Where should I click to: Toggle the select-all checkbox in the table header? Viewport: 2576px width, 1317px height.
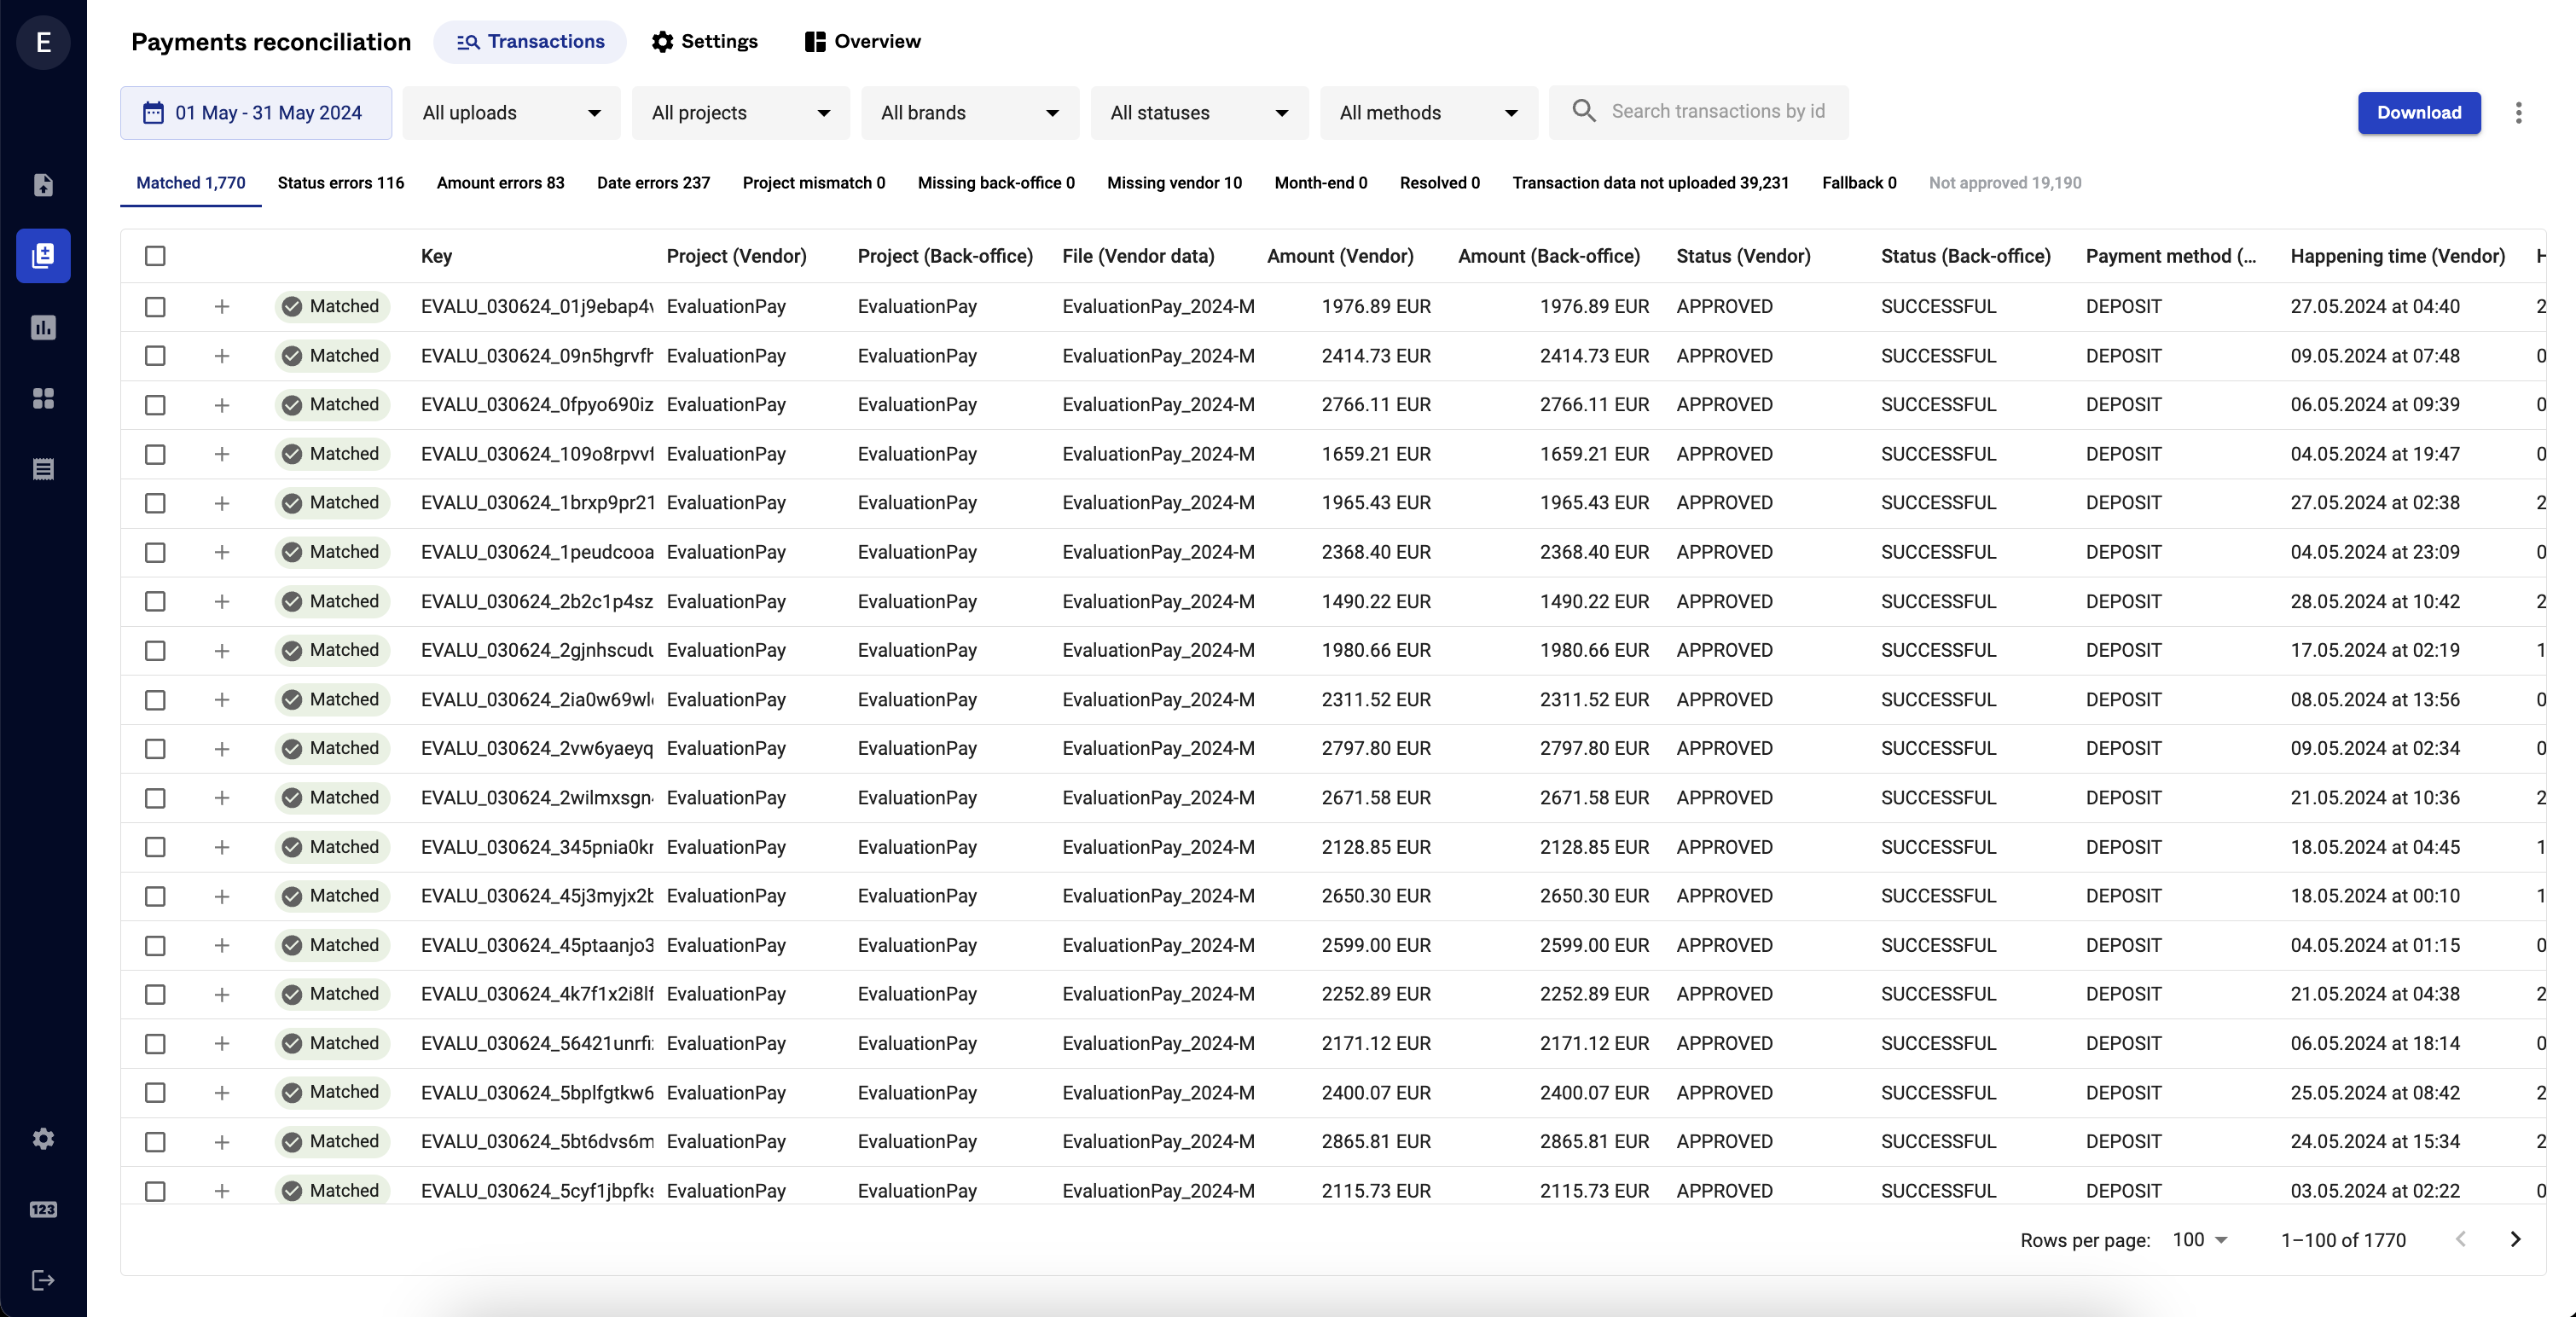tap(155, 256)
